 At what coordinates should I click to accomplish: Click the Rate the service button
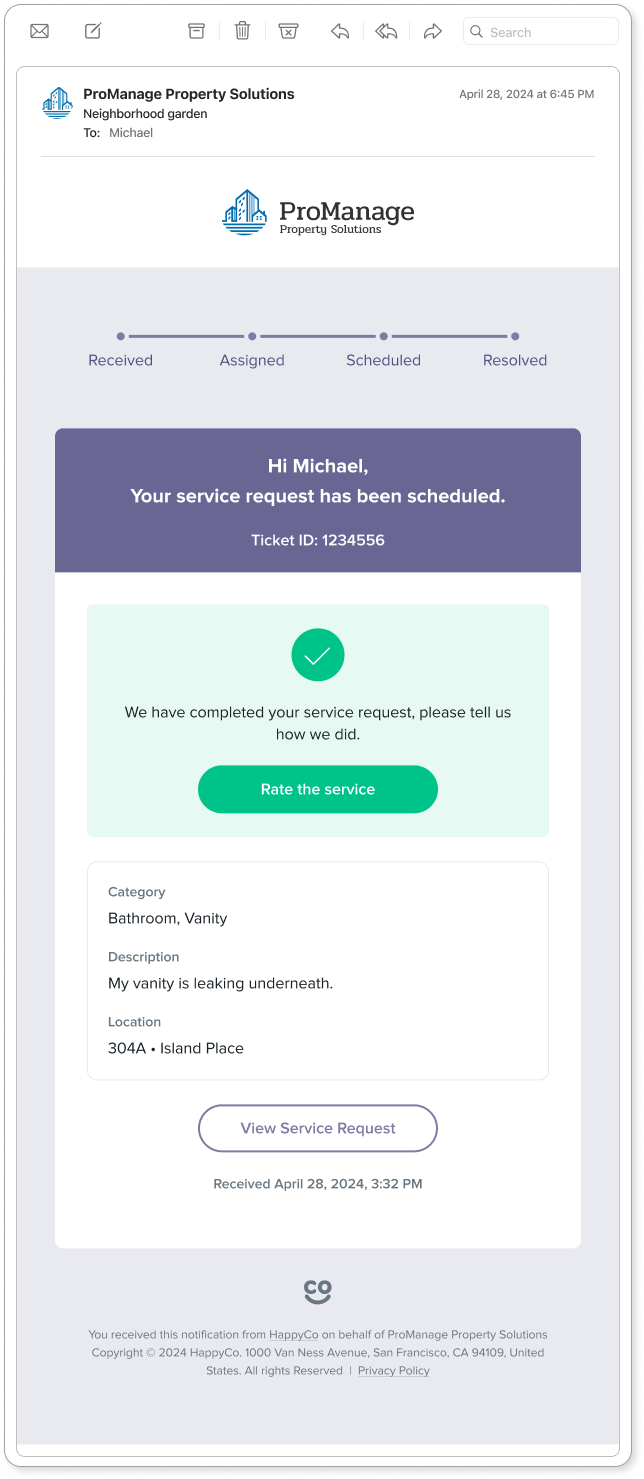click(x=318, y=789)
